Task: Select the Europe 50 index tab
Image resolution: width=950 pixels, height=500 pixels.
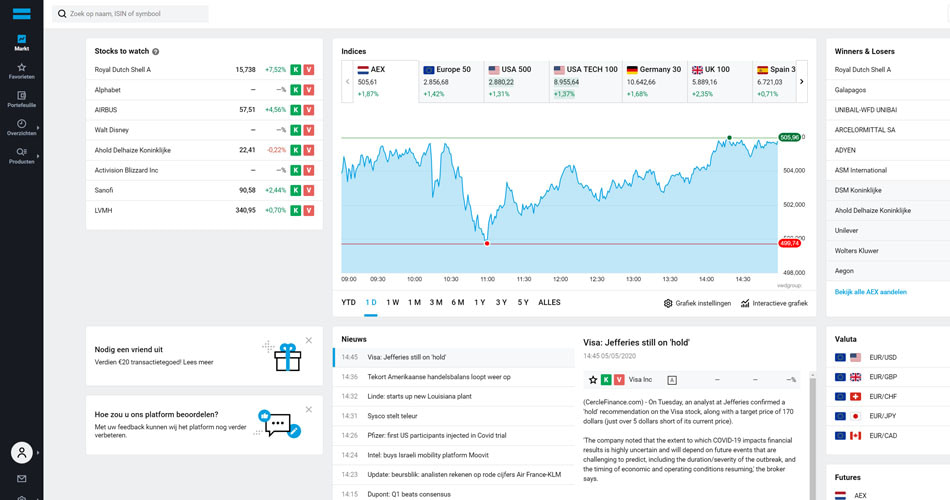Action: click(451, 82)
